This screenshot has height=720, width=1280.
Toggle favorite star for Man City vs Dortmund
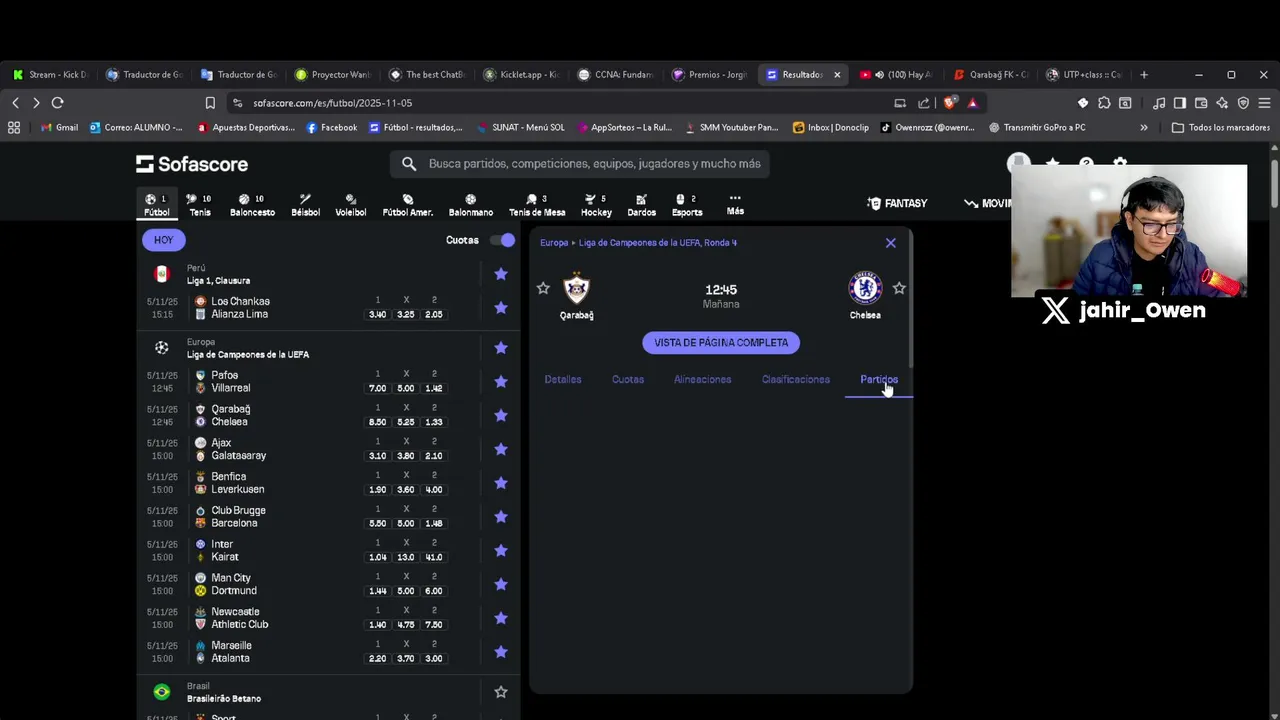point(501,584)
